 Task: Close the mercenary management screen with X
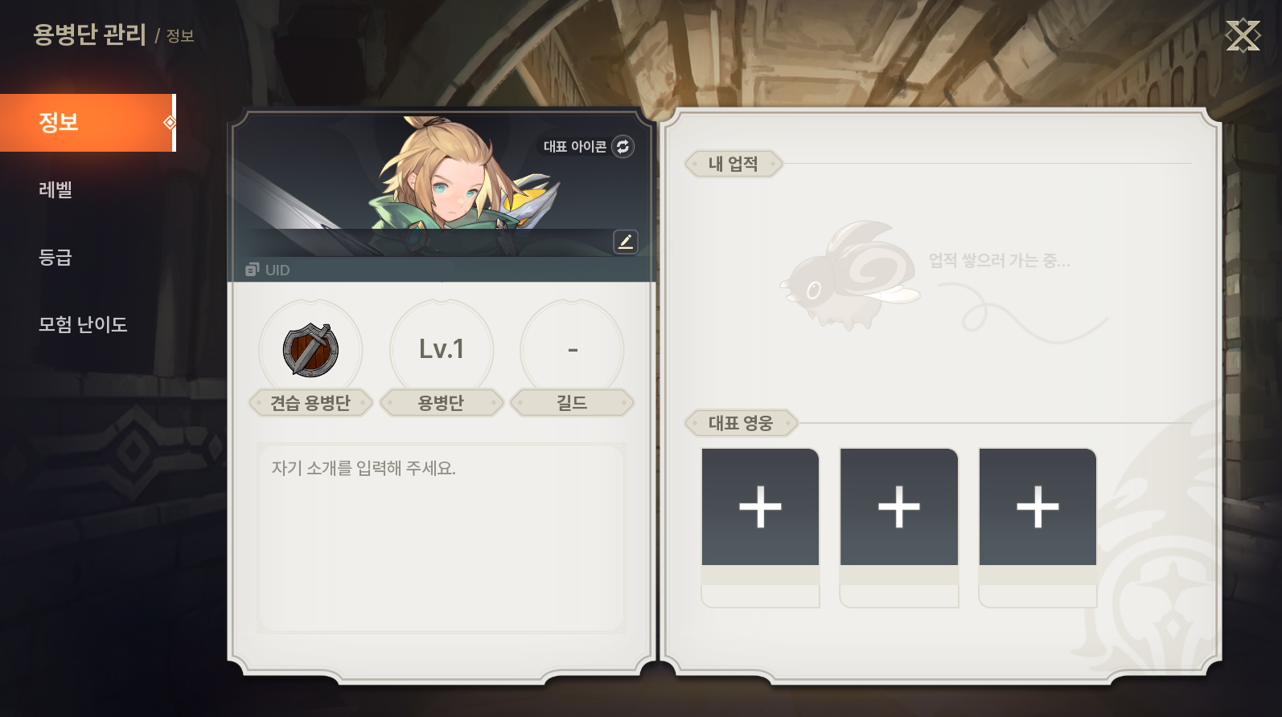click(1243, 35)
